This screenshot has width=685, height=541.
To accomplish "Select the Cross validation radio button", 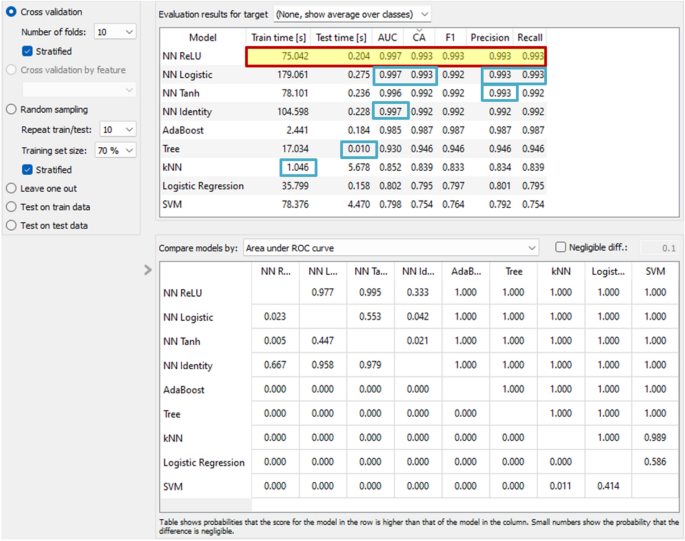I will (x=13, y=12).
